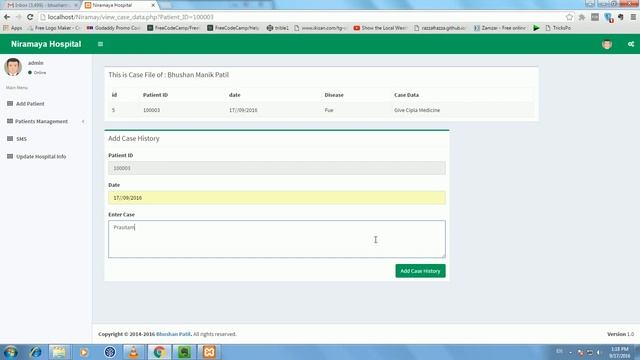Close the Niramaya Hospital browser tab
Screen dimensions: 640x360
click(153, 5)
